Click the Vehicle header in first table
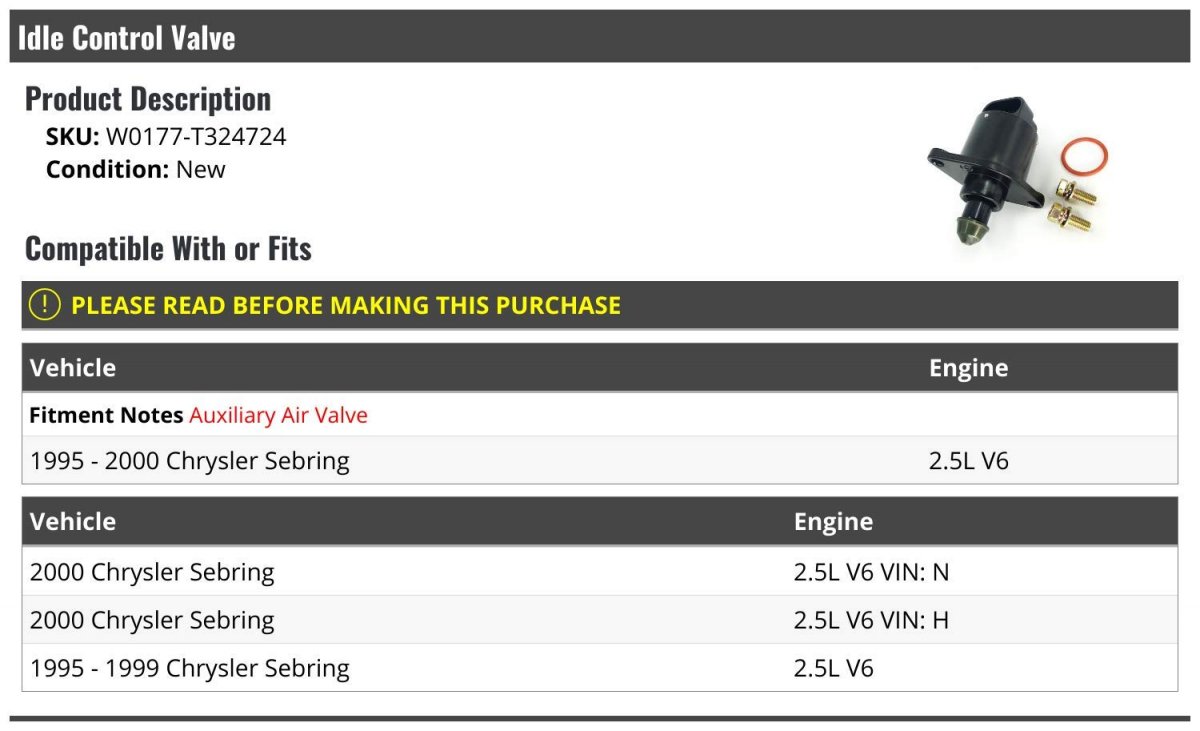The width and height of the screenshot is (1200, 731). 73,367
